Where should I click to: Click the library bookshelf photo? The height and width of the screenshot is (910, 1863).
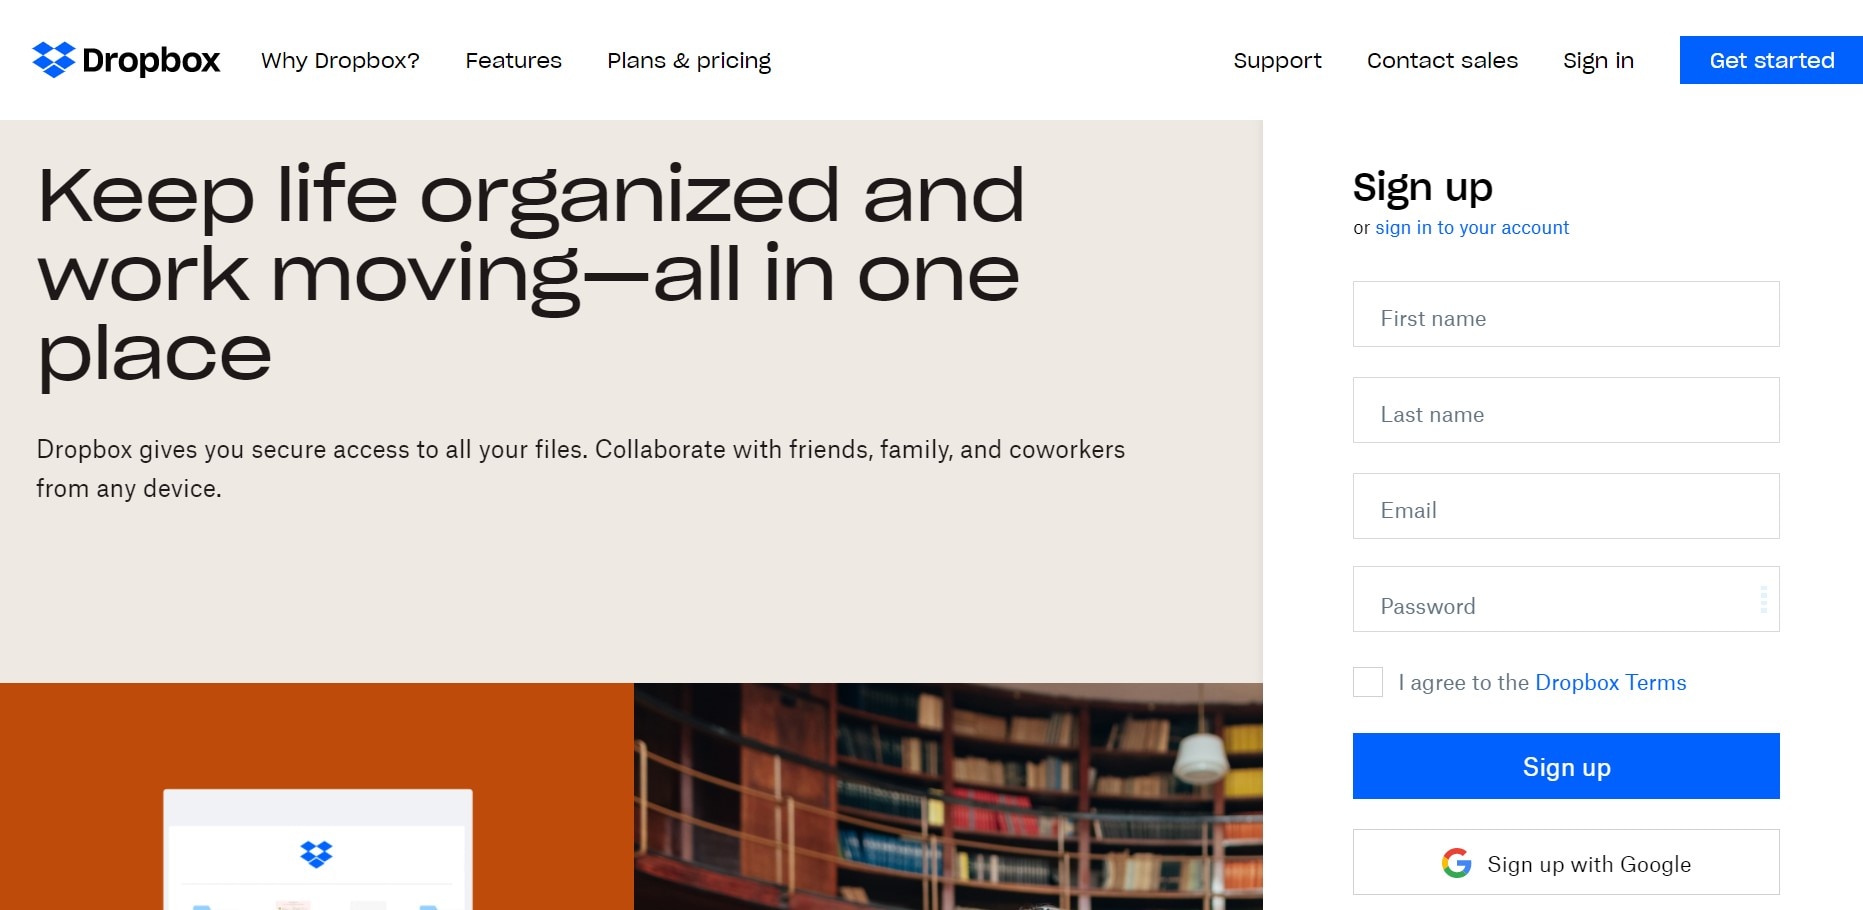pos(948,796)
